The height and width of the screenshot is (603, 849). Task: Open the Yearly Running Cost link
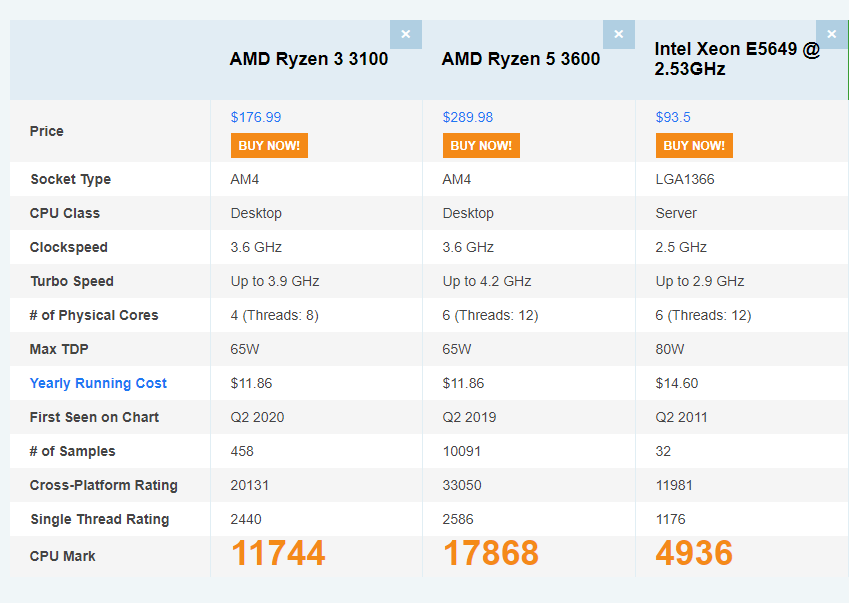(x=98, y=383)
